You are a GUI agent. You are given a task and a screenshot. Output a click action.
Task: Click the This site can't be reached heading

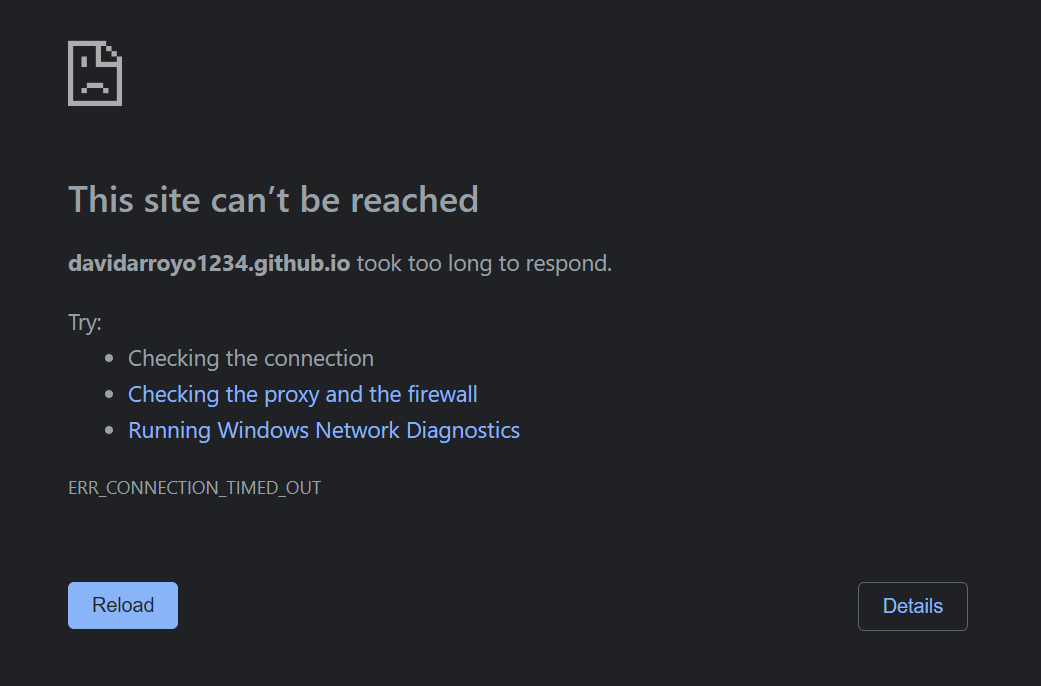coord(273,200)
